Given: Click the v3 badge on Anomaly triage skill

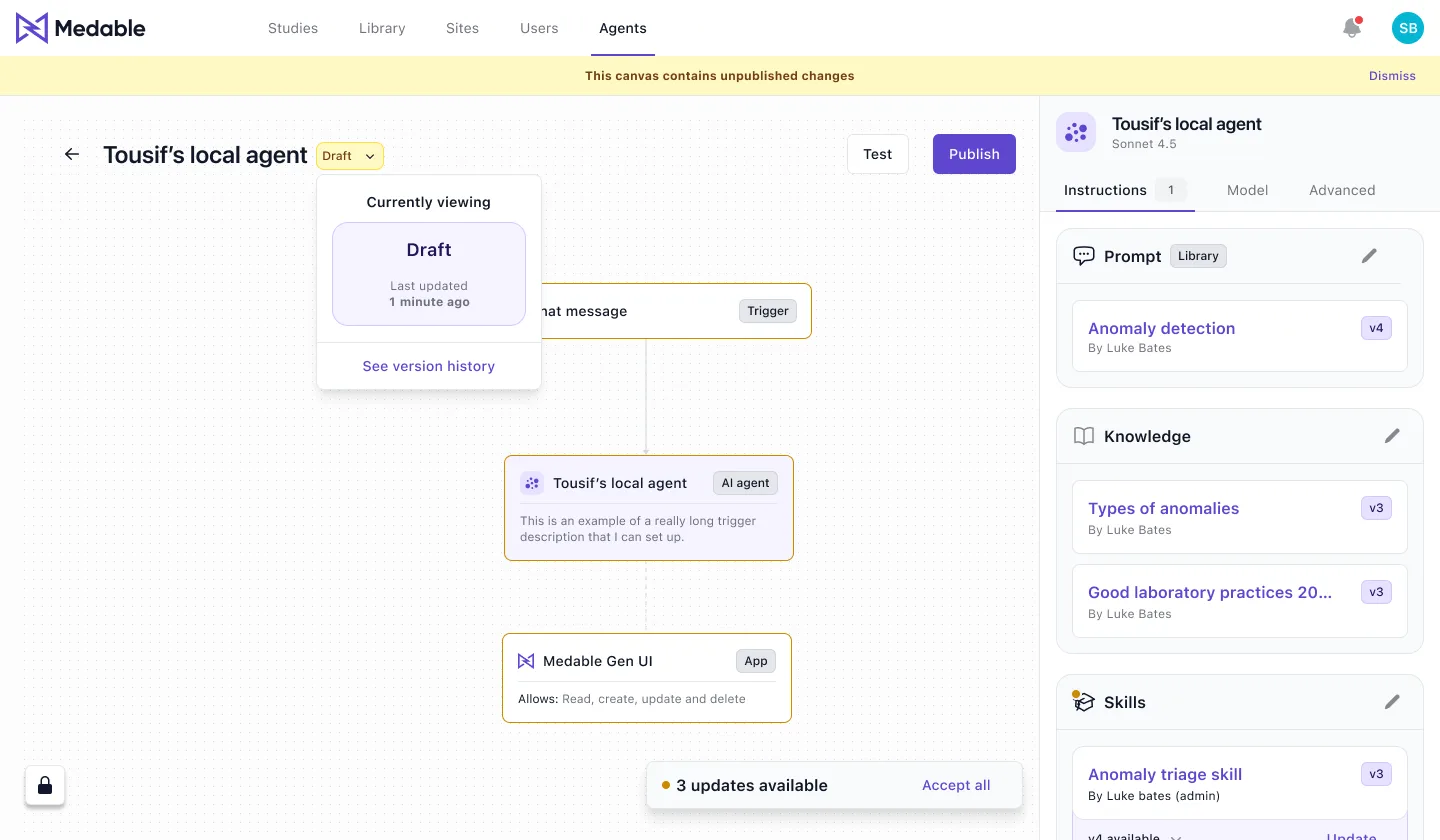Looking at the screenshot, I should click(1376, 774).
